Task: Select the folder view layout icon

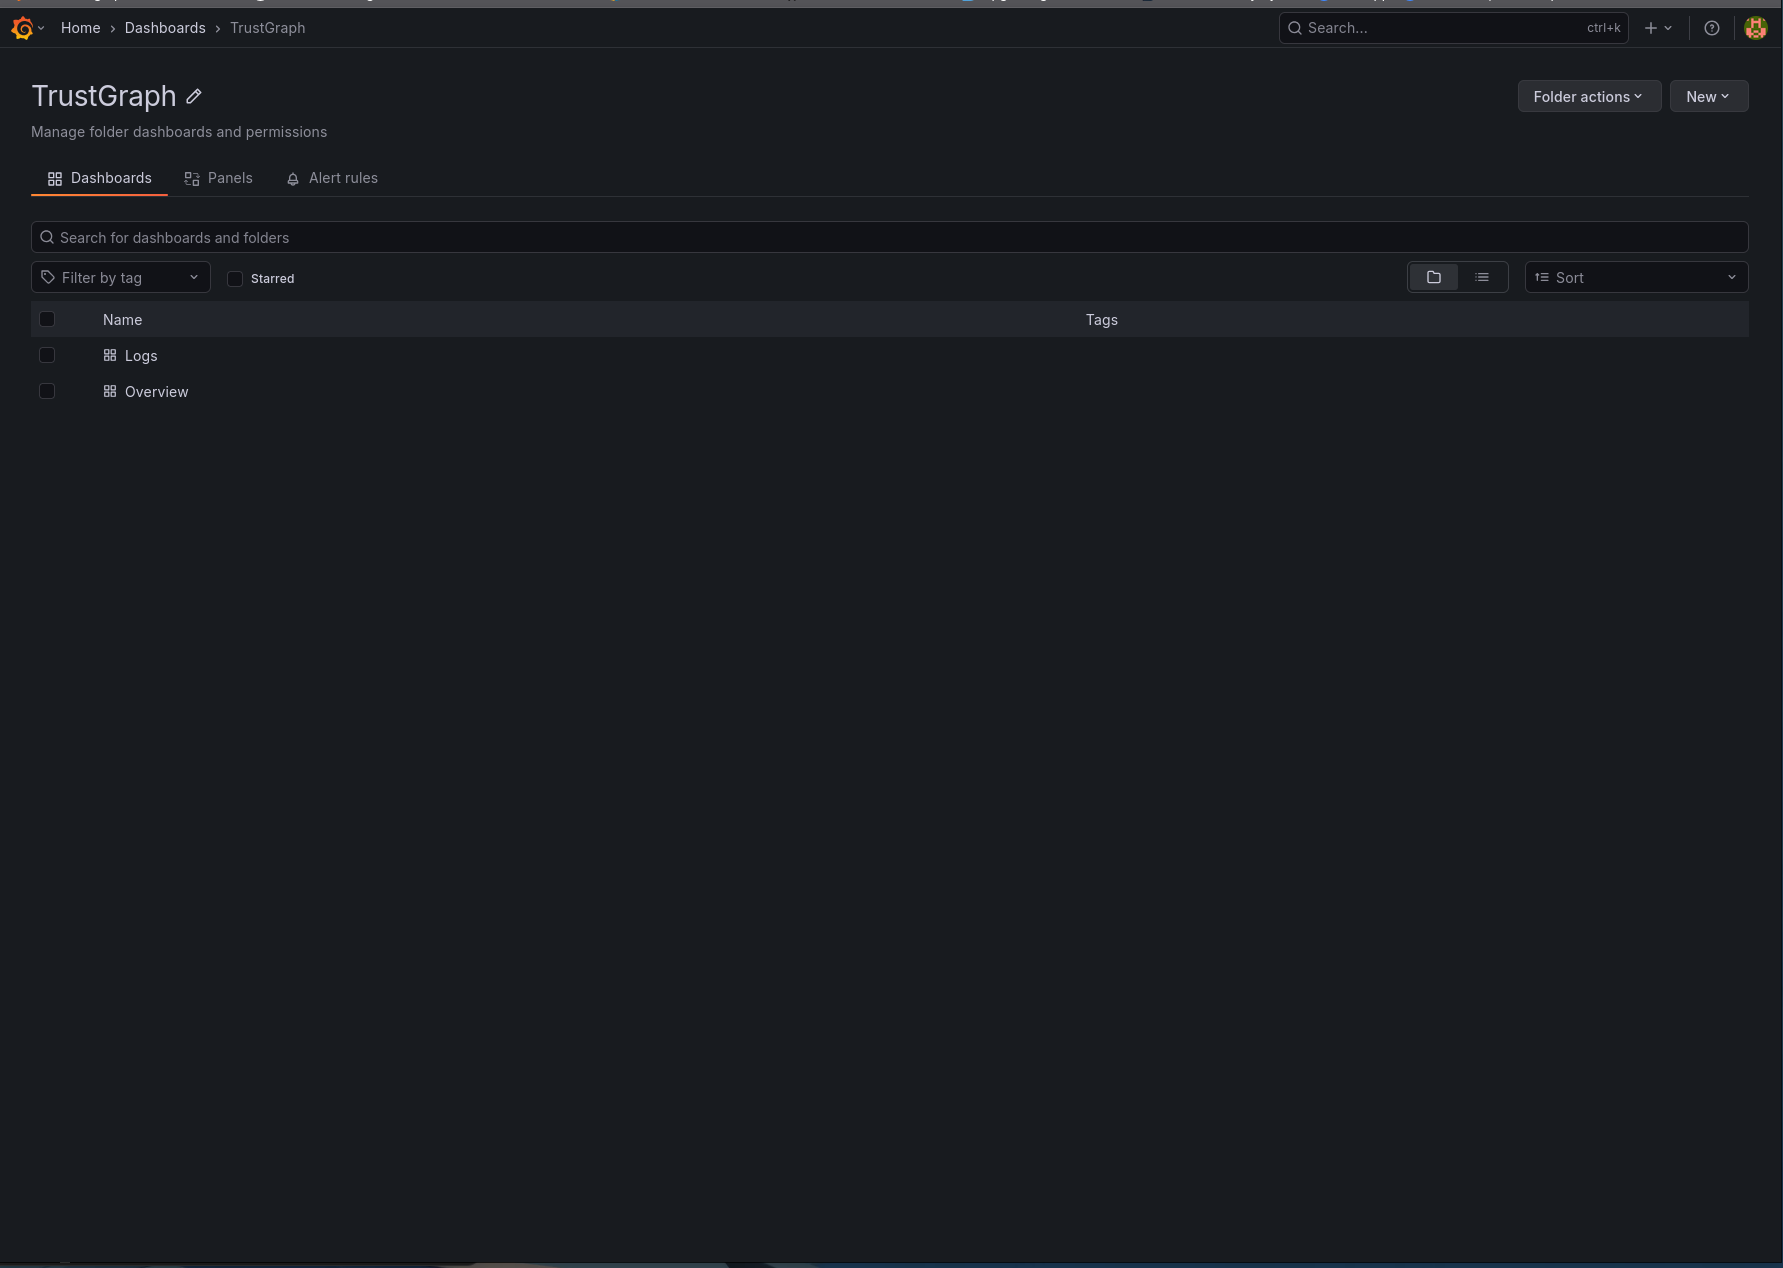Action: (1434, 277)
